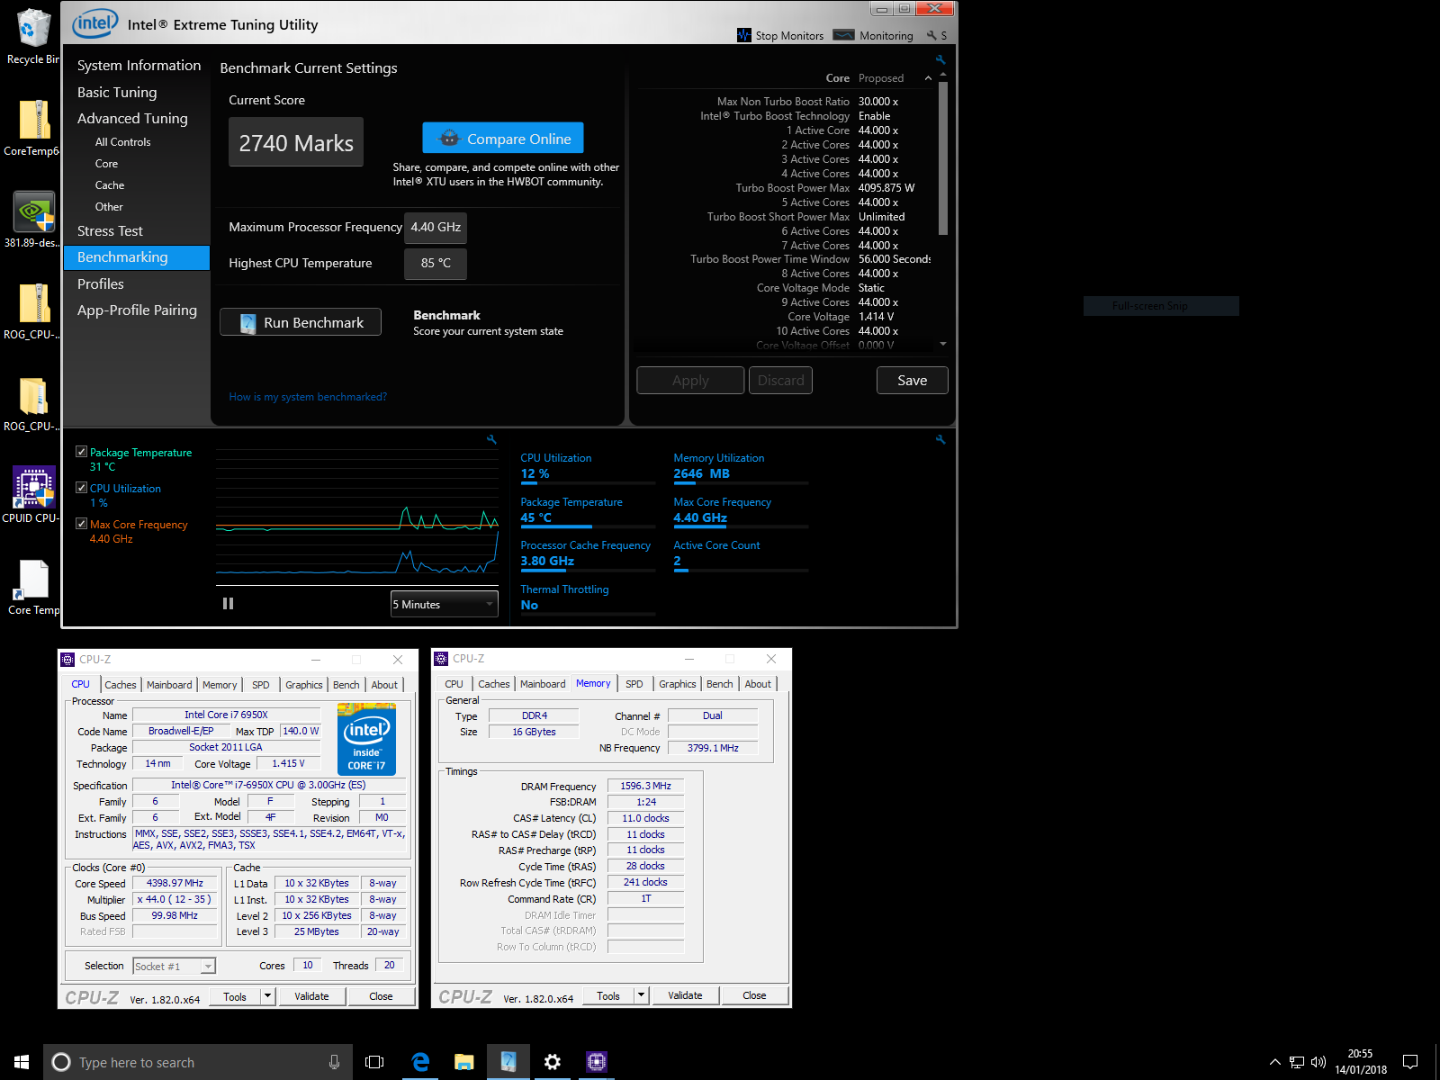Switch to Caches tab in left CPU-Z
The image size is (1440, 1080).
[120, 685]
